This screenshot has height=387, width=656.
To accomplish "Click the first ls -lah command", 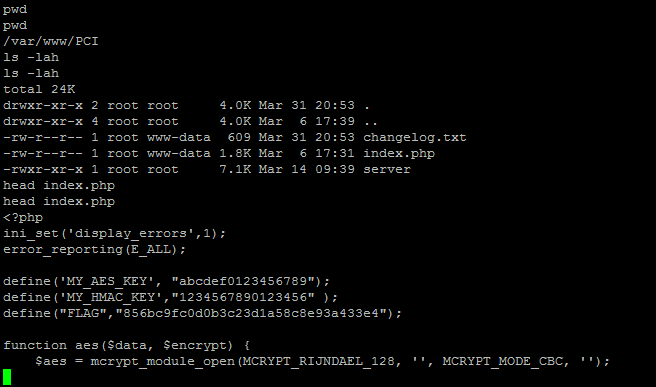I will 31,57.
